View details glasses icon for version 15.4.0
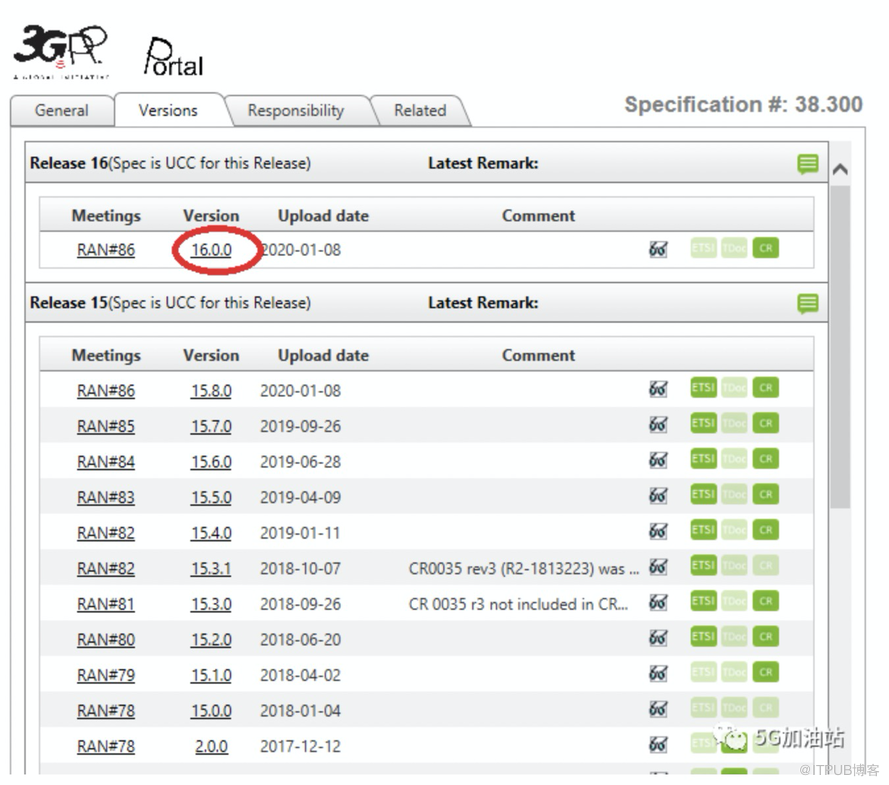The height and width of the screenshot is (785, 889). (x=658, y=531)
